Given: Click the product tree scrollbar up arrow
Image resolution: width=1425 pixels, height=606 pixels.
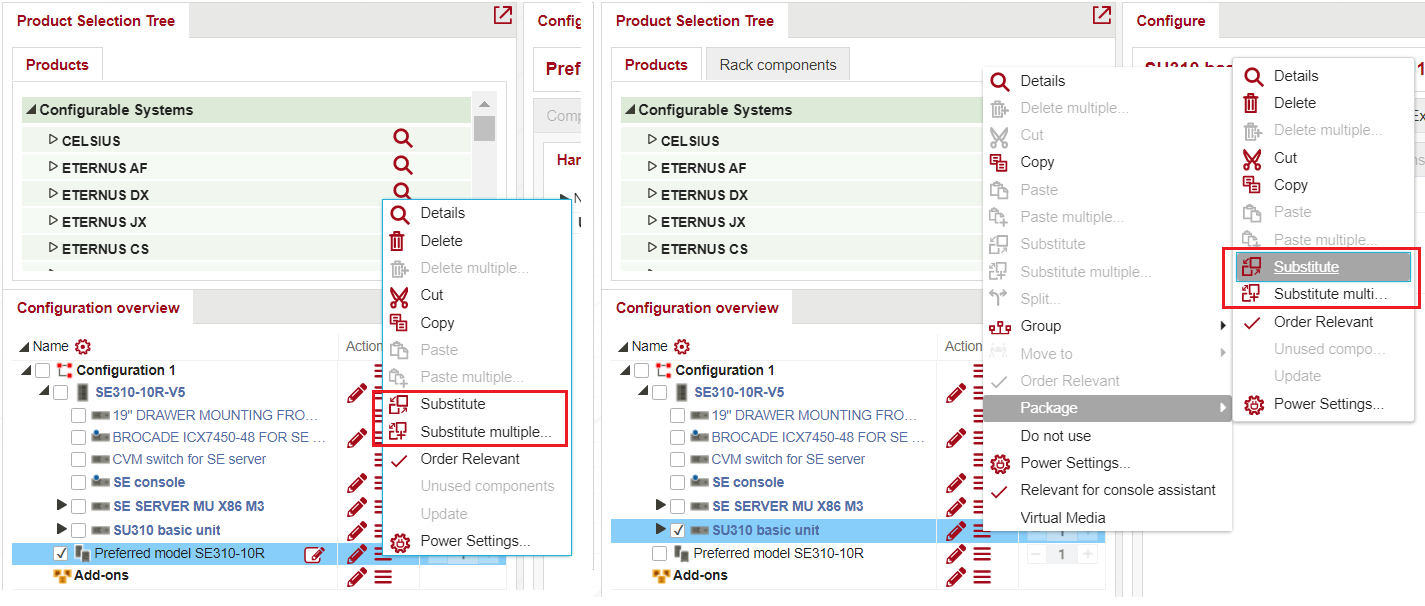Looking at the screenshot, I should coord(484,104).
